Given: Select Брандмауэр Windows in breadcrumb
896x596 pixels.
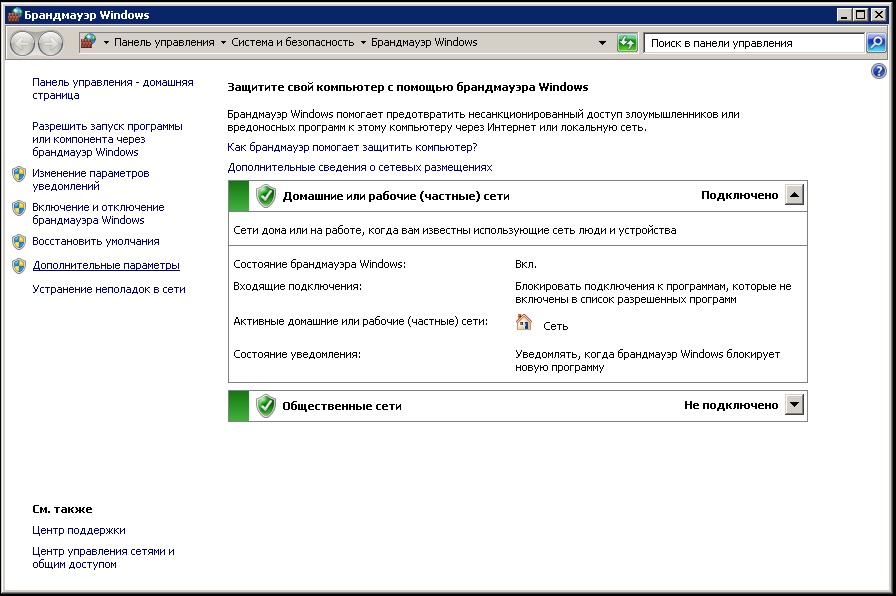Looking at the screenshot, I should 424,42.
